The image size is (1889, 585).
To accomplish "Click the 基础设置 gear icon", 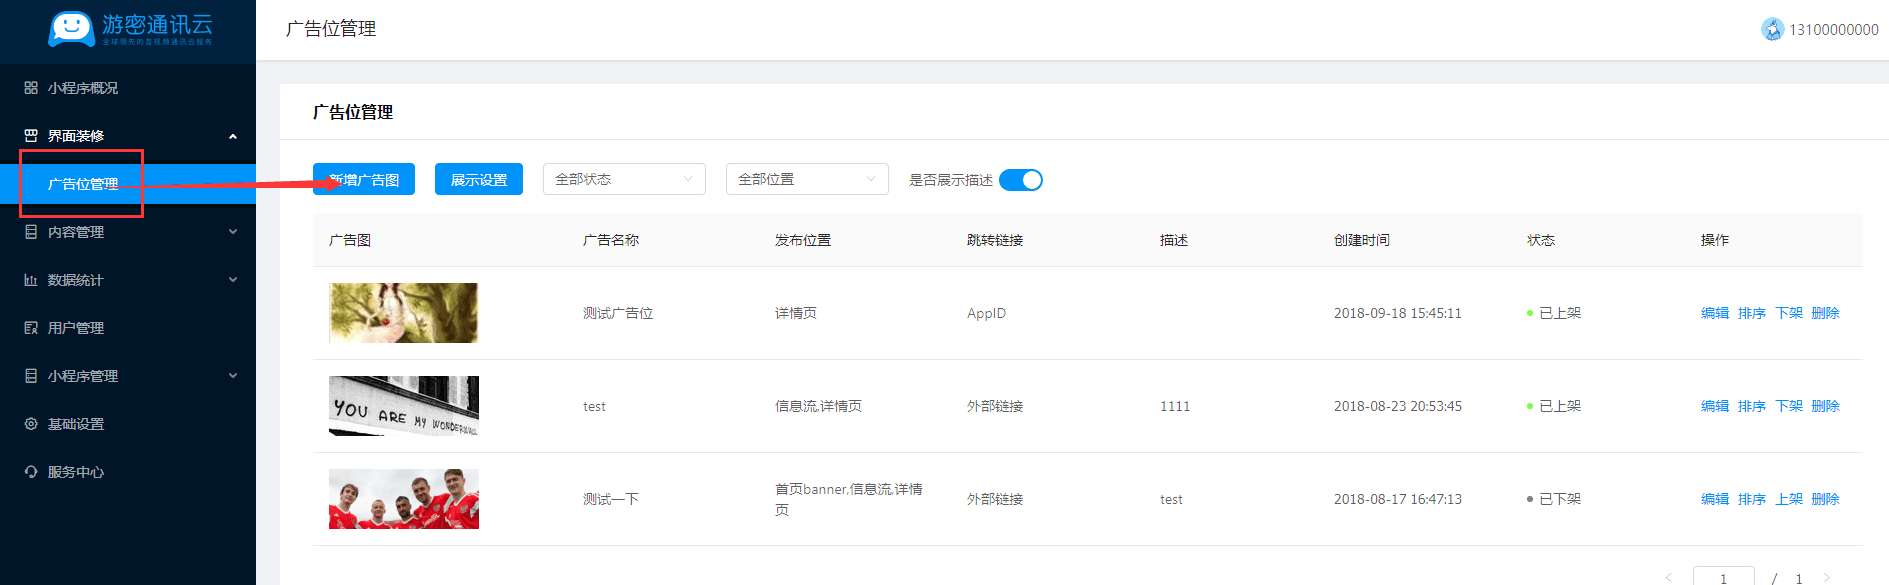I will pyautogui.click(x=31, y=424).
